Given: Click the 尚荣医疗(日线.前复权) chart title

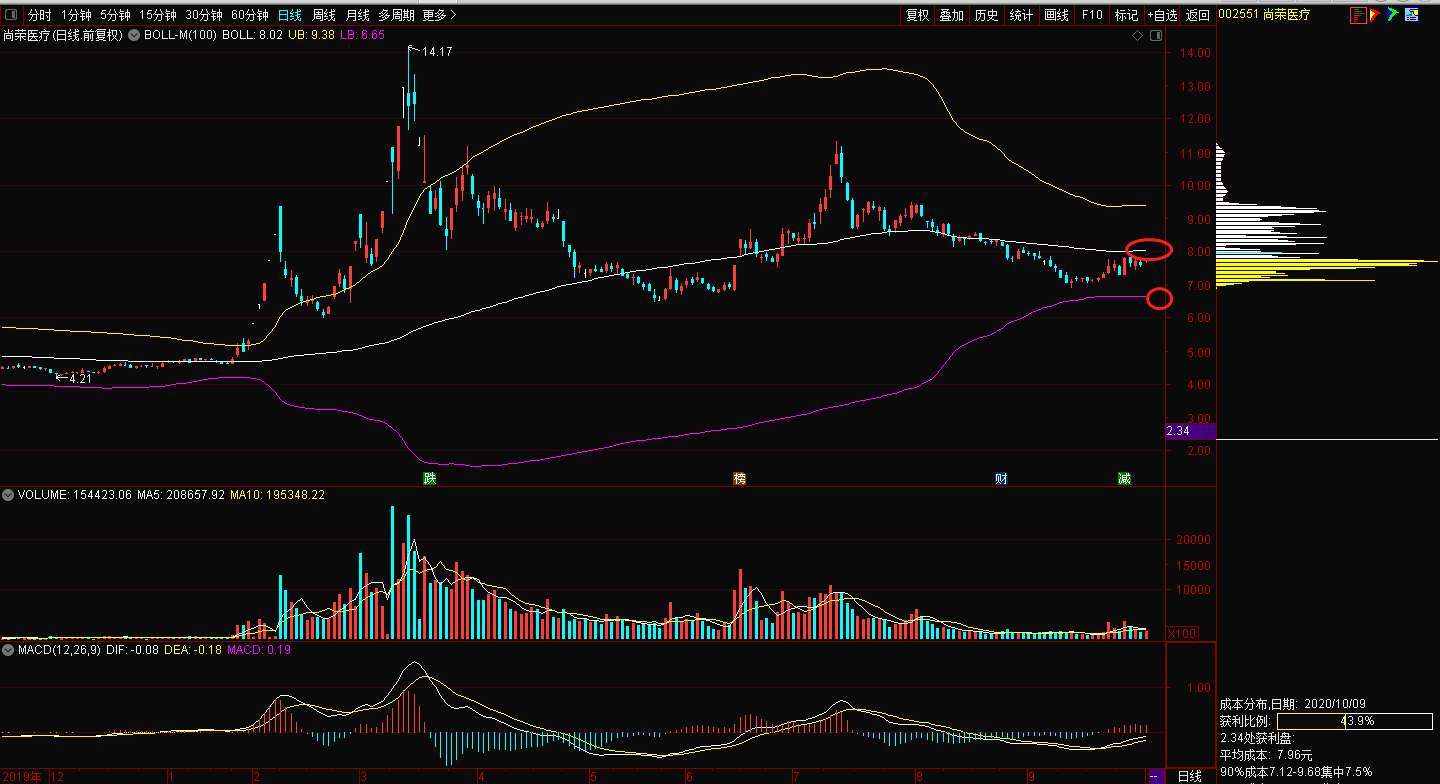Looking at the screenshot, I should [62, 35].
